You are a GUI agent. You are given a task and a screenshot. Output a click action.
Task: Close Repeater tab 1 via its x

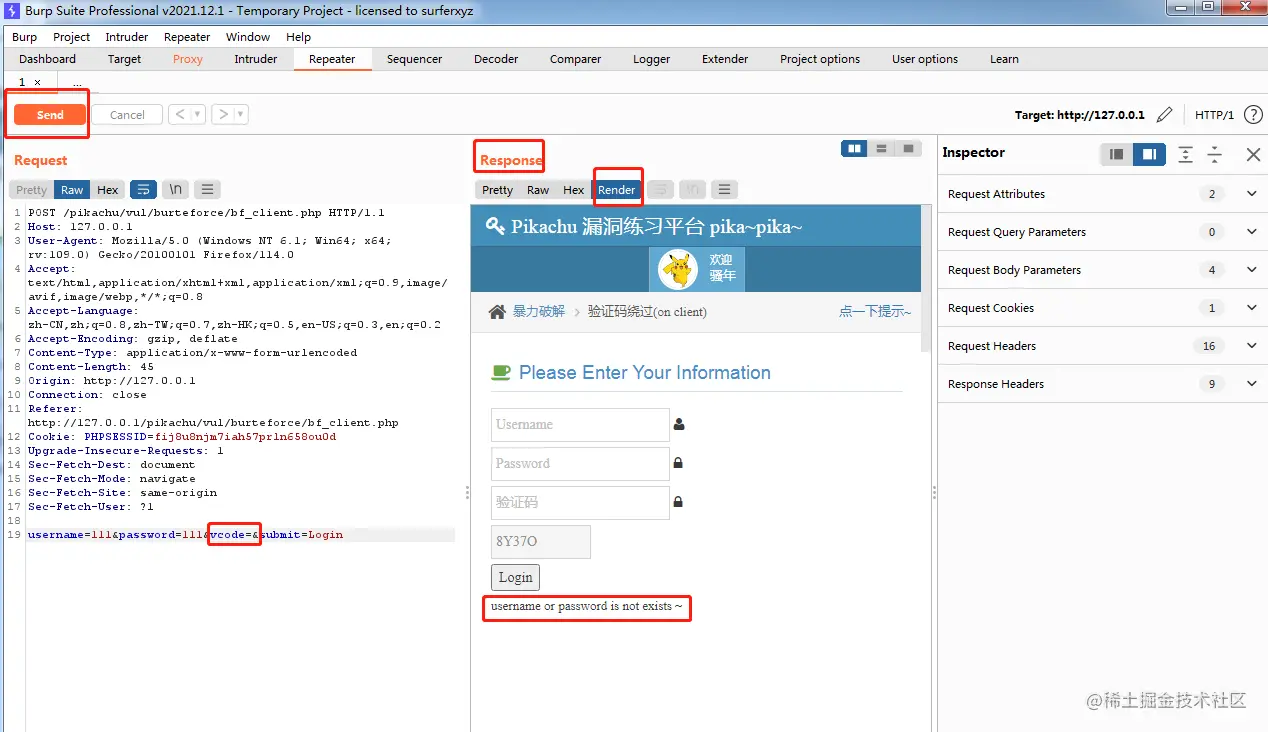point(38,83)
